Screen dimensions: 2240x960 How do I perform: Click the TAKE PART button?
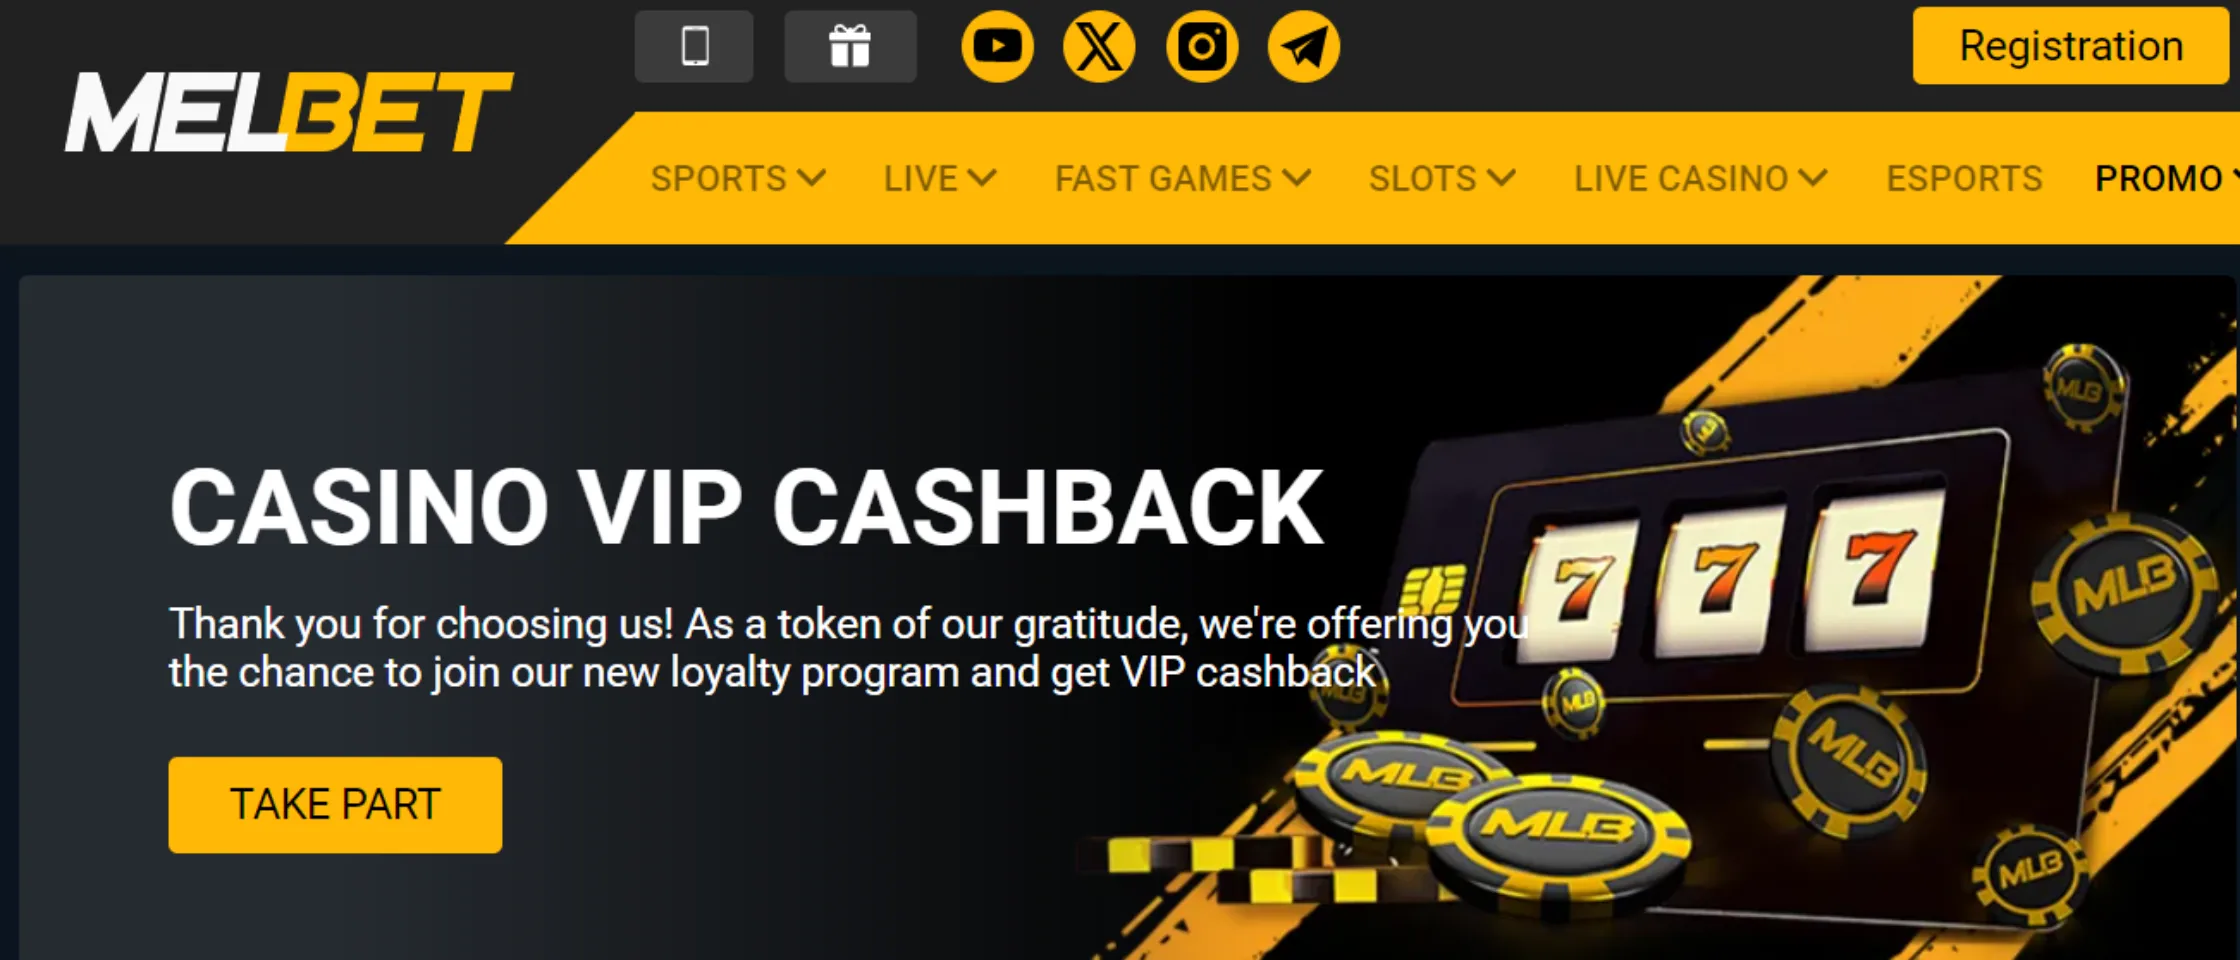tap(335, 804)
